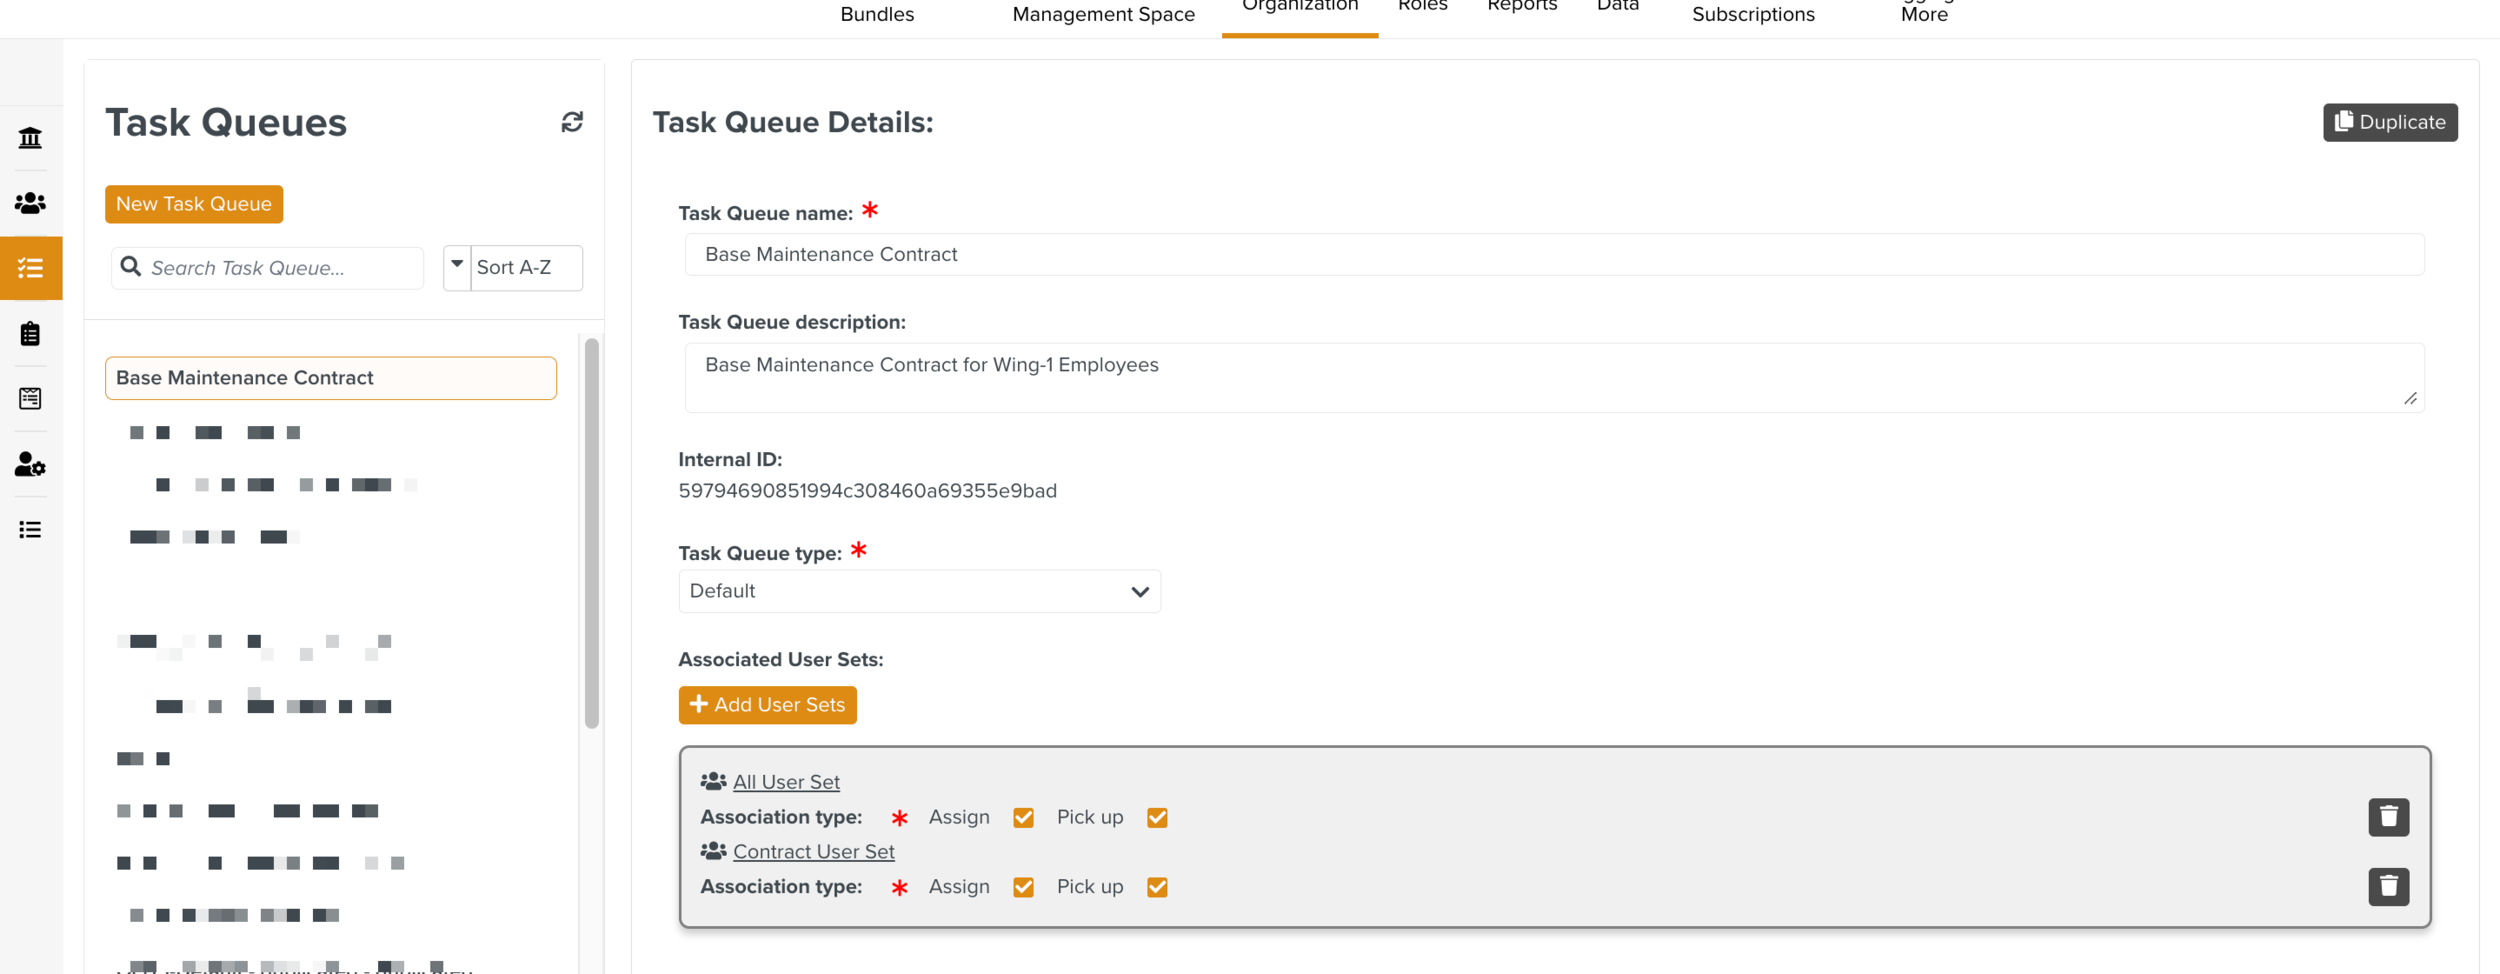
Task: Delete the Contract User Set association
Action: pyautogui.click(x=2388, y=887)
